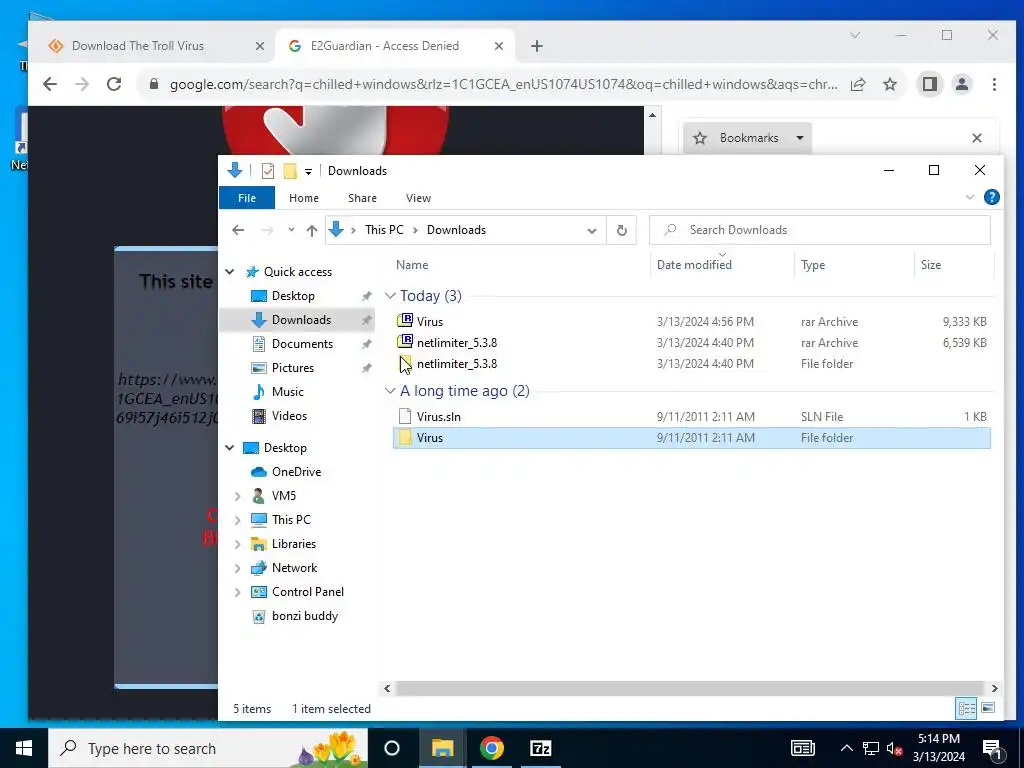
Task: Open Chrome three-dot menu
Action: click(994, 84)
